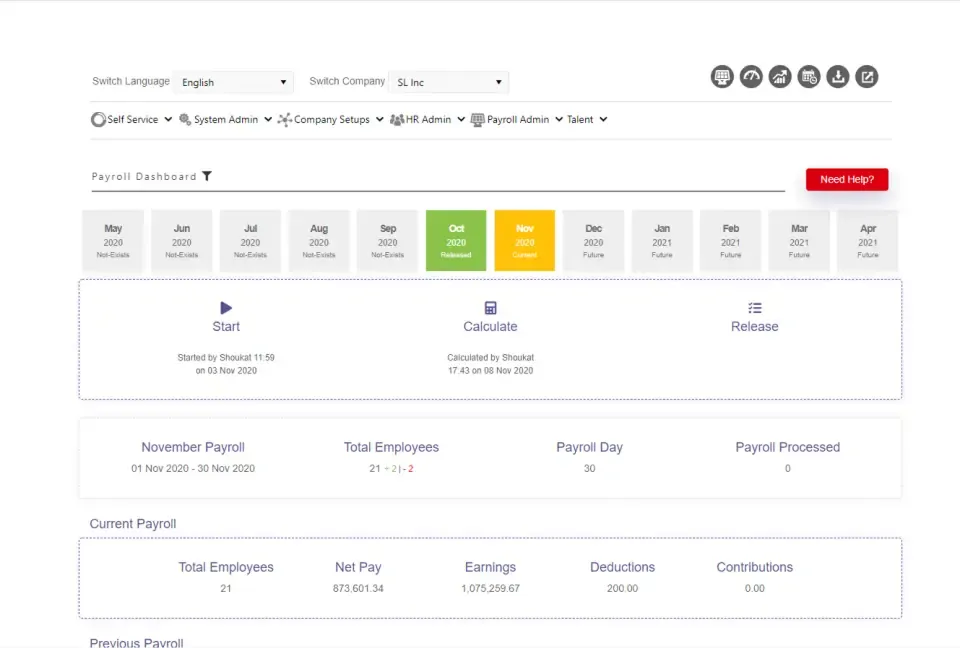Open the Company Setups menu
Screen dimensions: 960x648
coord(331,119)
